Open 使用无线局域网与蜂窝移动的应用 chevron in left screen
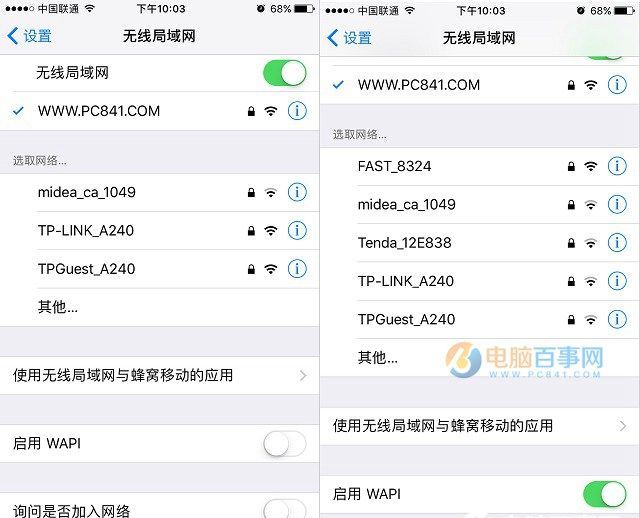The width and height of the screenshot is (640, 518). [303, 376]
